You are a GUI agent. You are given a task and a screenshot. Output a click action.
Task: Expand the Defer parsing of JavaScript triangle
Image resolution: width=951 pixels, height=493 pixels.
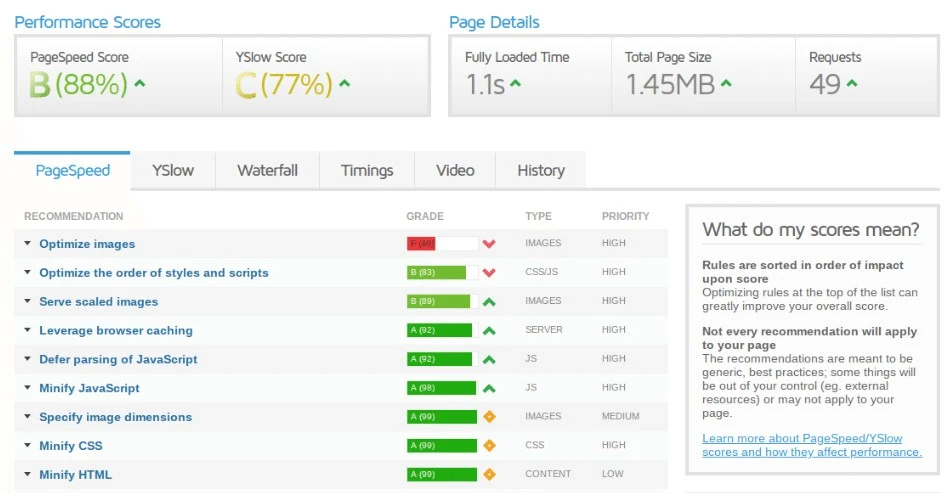[27, 358]
